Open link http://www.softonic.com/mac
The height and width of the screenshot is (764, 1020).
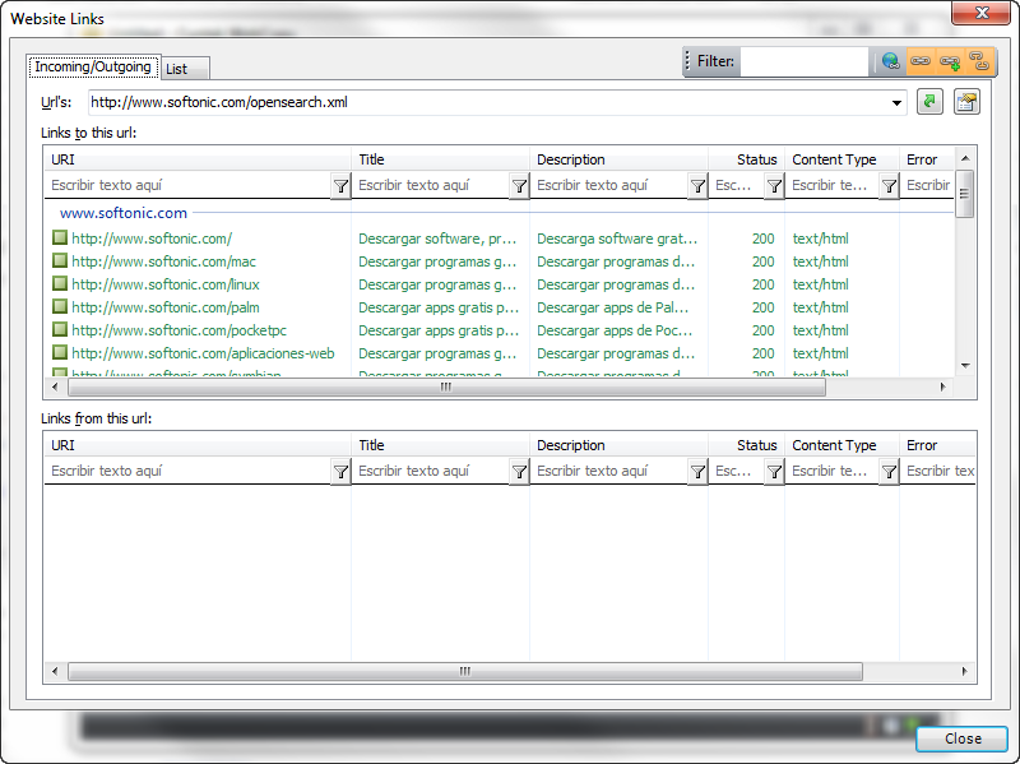click(164, 262)
